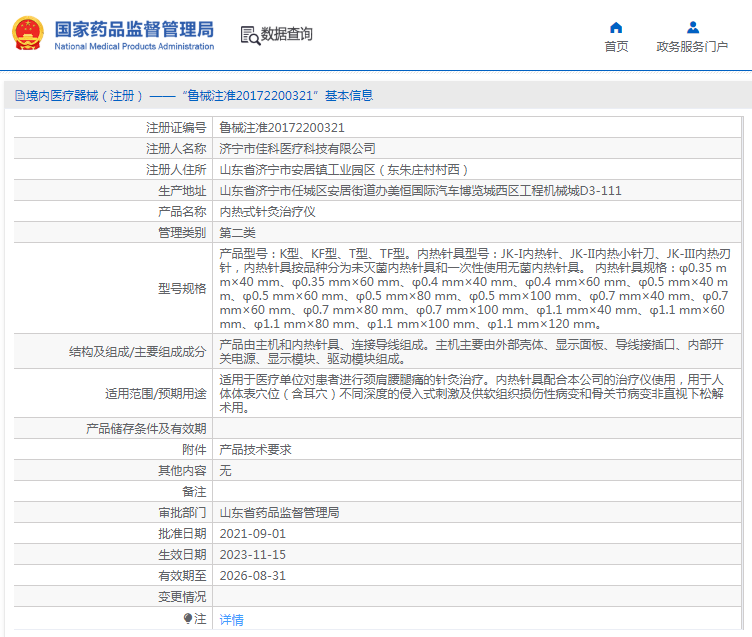The height and width of the screenshot is (637, 752).
Task: Select the 生产地址 value ending D3-111
Action: click(420, 191)
